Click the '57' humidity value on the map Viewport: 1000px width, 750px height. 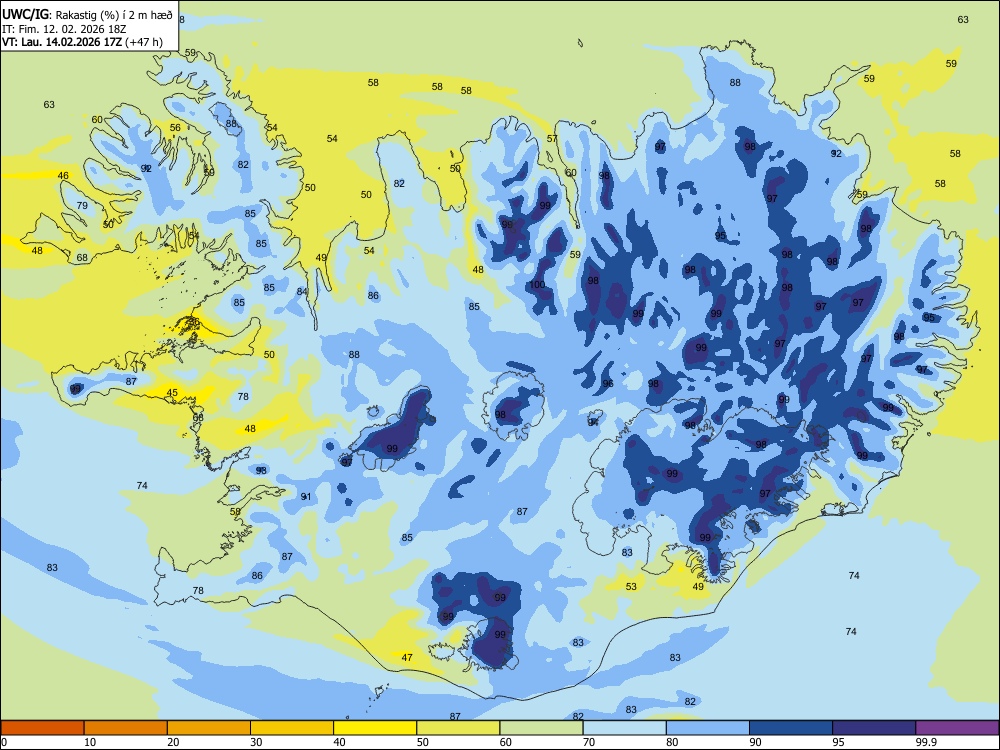click(552, 139)
